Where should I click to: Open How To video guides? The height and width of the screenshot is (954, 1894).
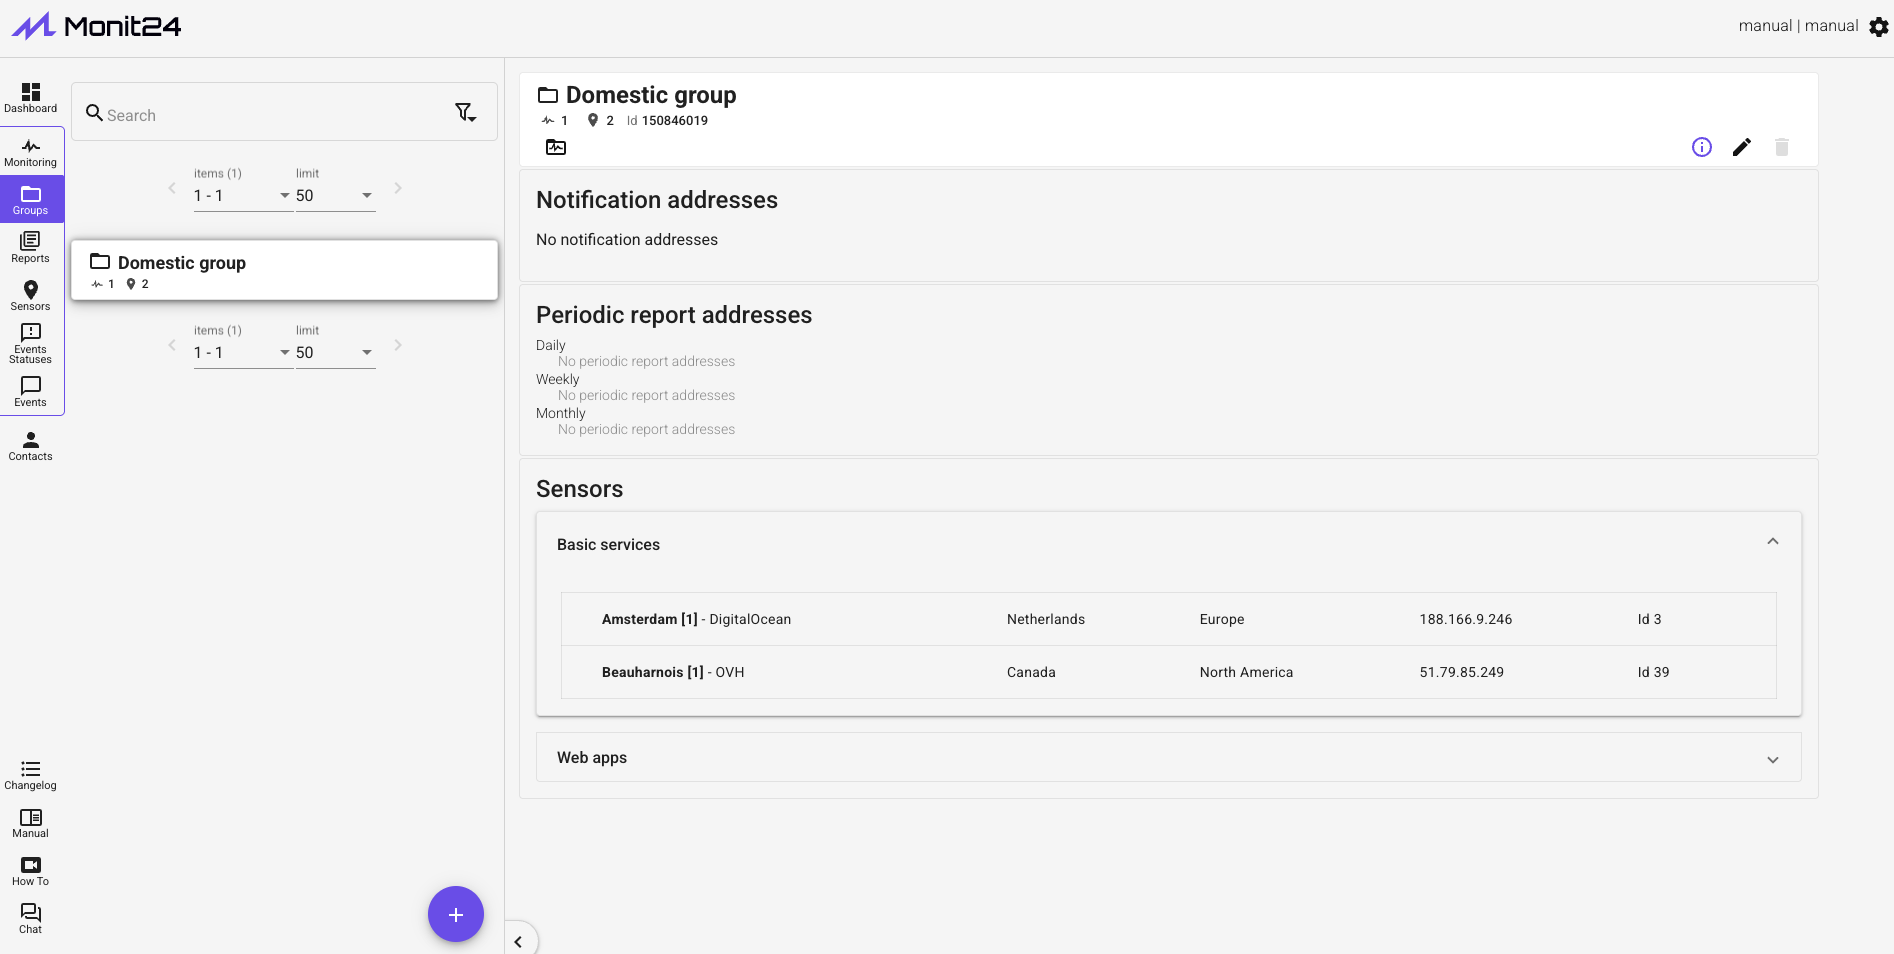30,870
